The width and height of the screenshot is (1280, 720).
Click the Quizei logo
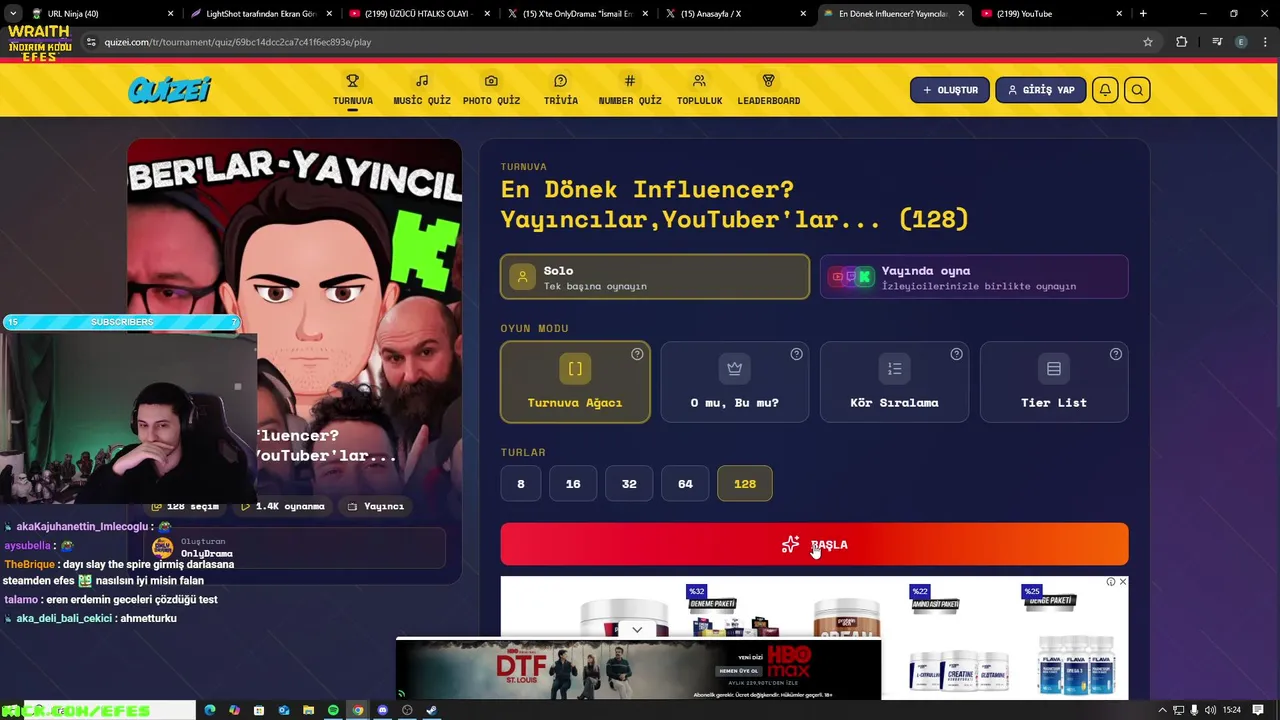169,90
